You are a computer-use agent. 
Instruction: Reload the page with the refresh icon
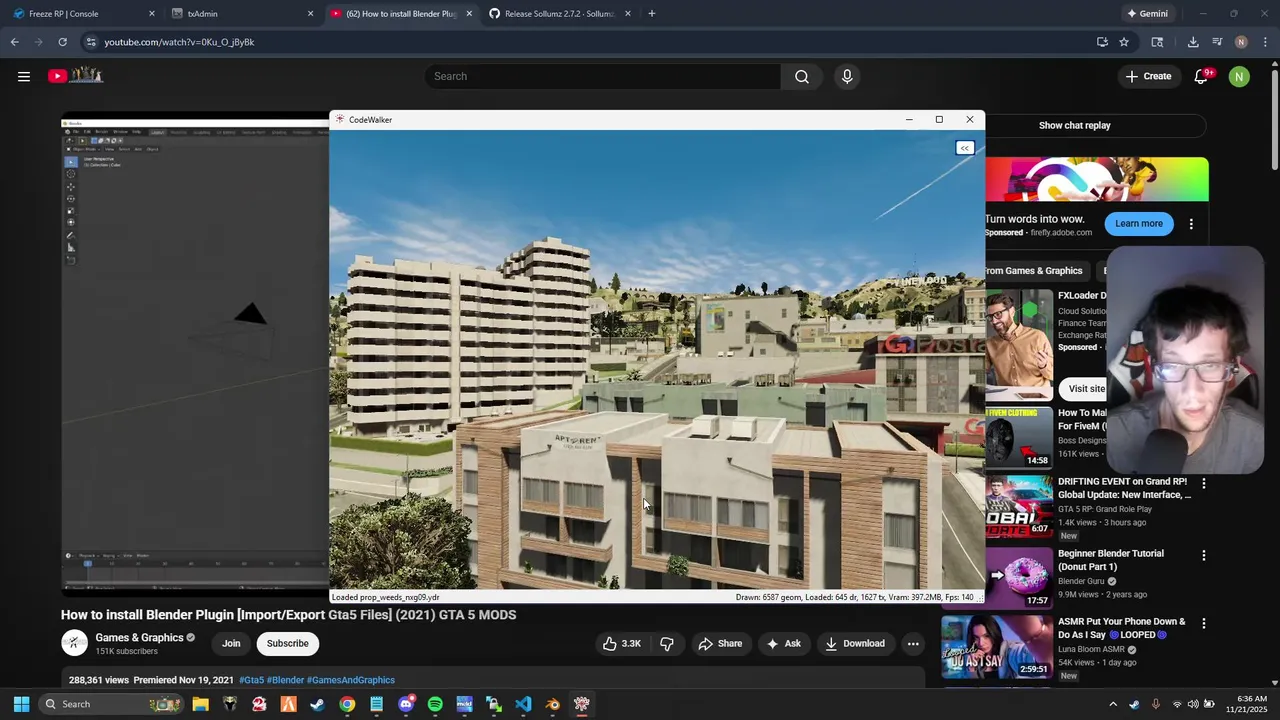point(62,42)
